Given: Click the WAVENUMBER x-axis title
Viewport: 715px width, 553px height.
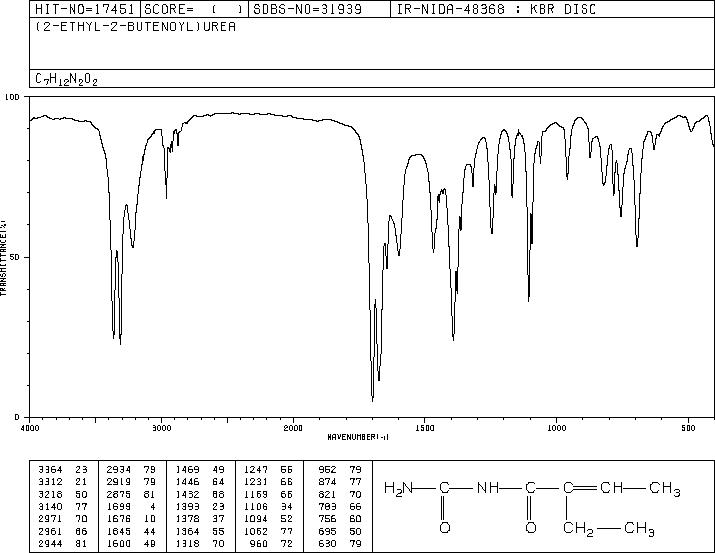Looking at the screenshot, I should (358, 437).
